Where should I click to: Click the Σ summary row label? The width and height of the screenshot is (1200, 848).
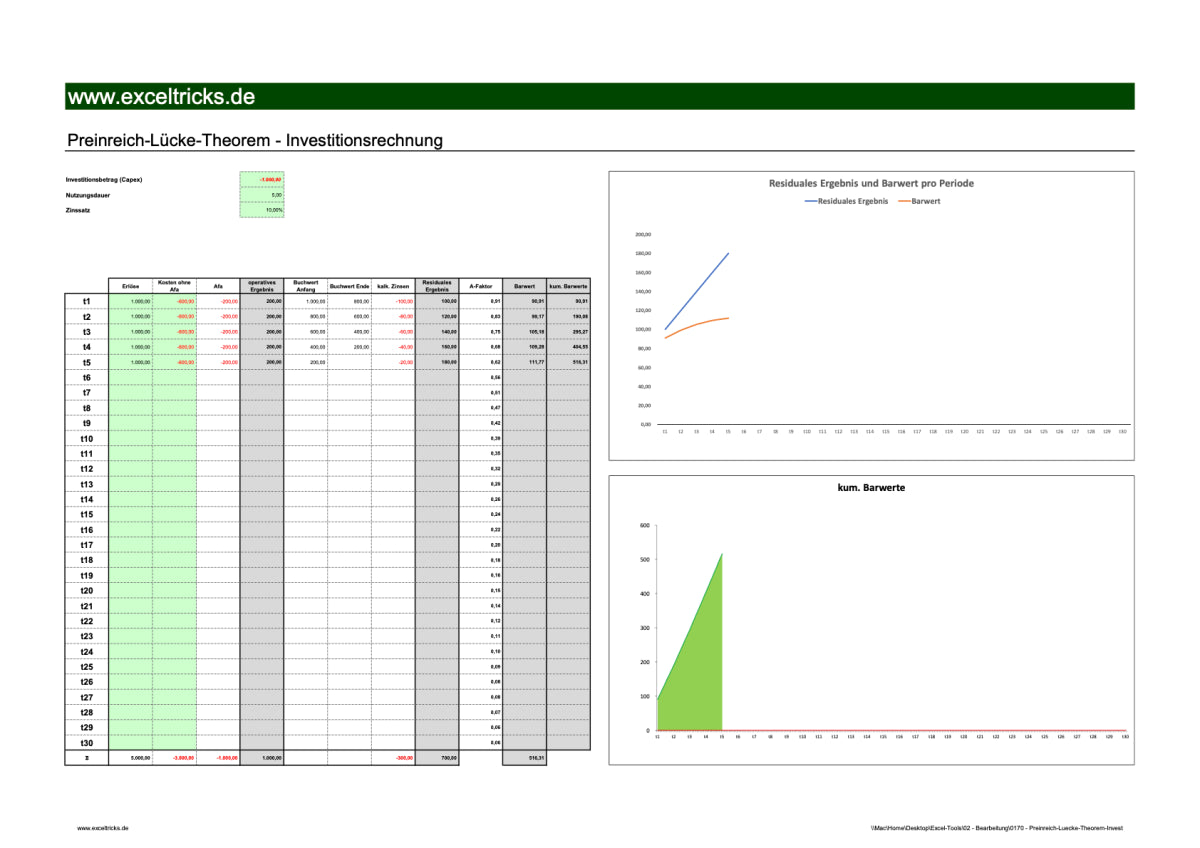89,759
